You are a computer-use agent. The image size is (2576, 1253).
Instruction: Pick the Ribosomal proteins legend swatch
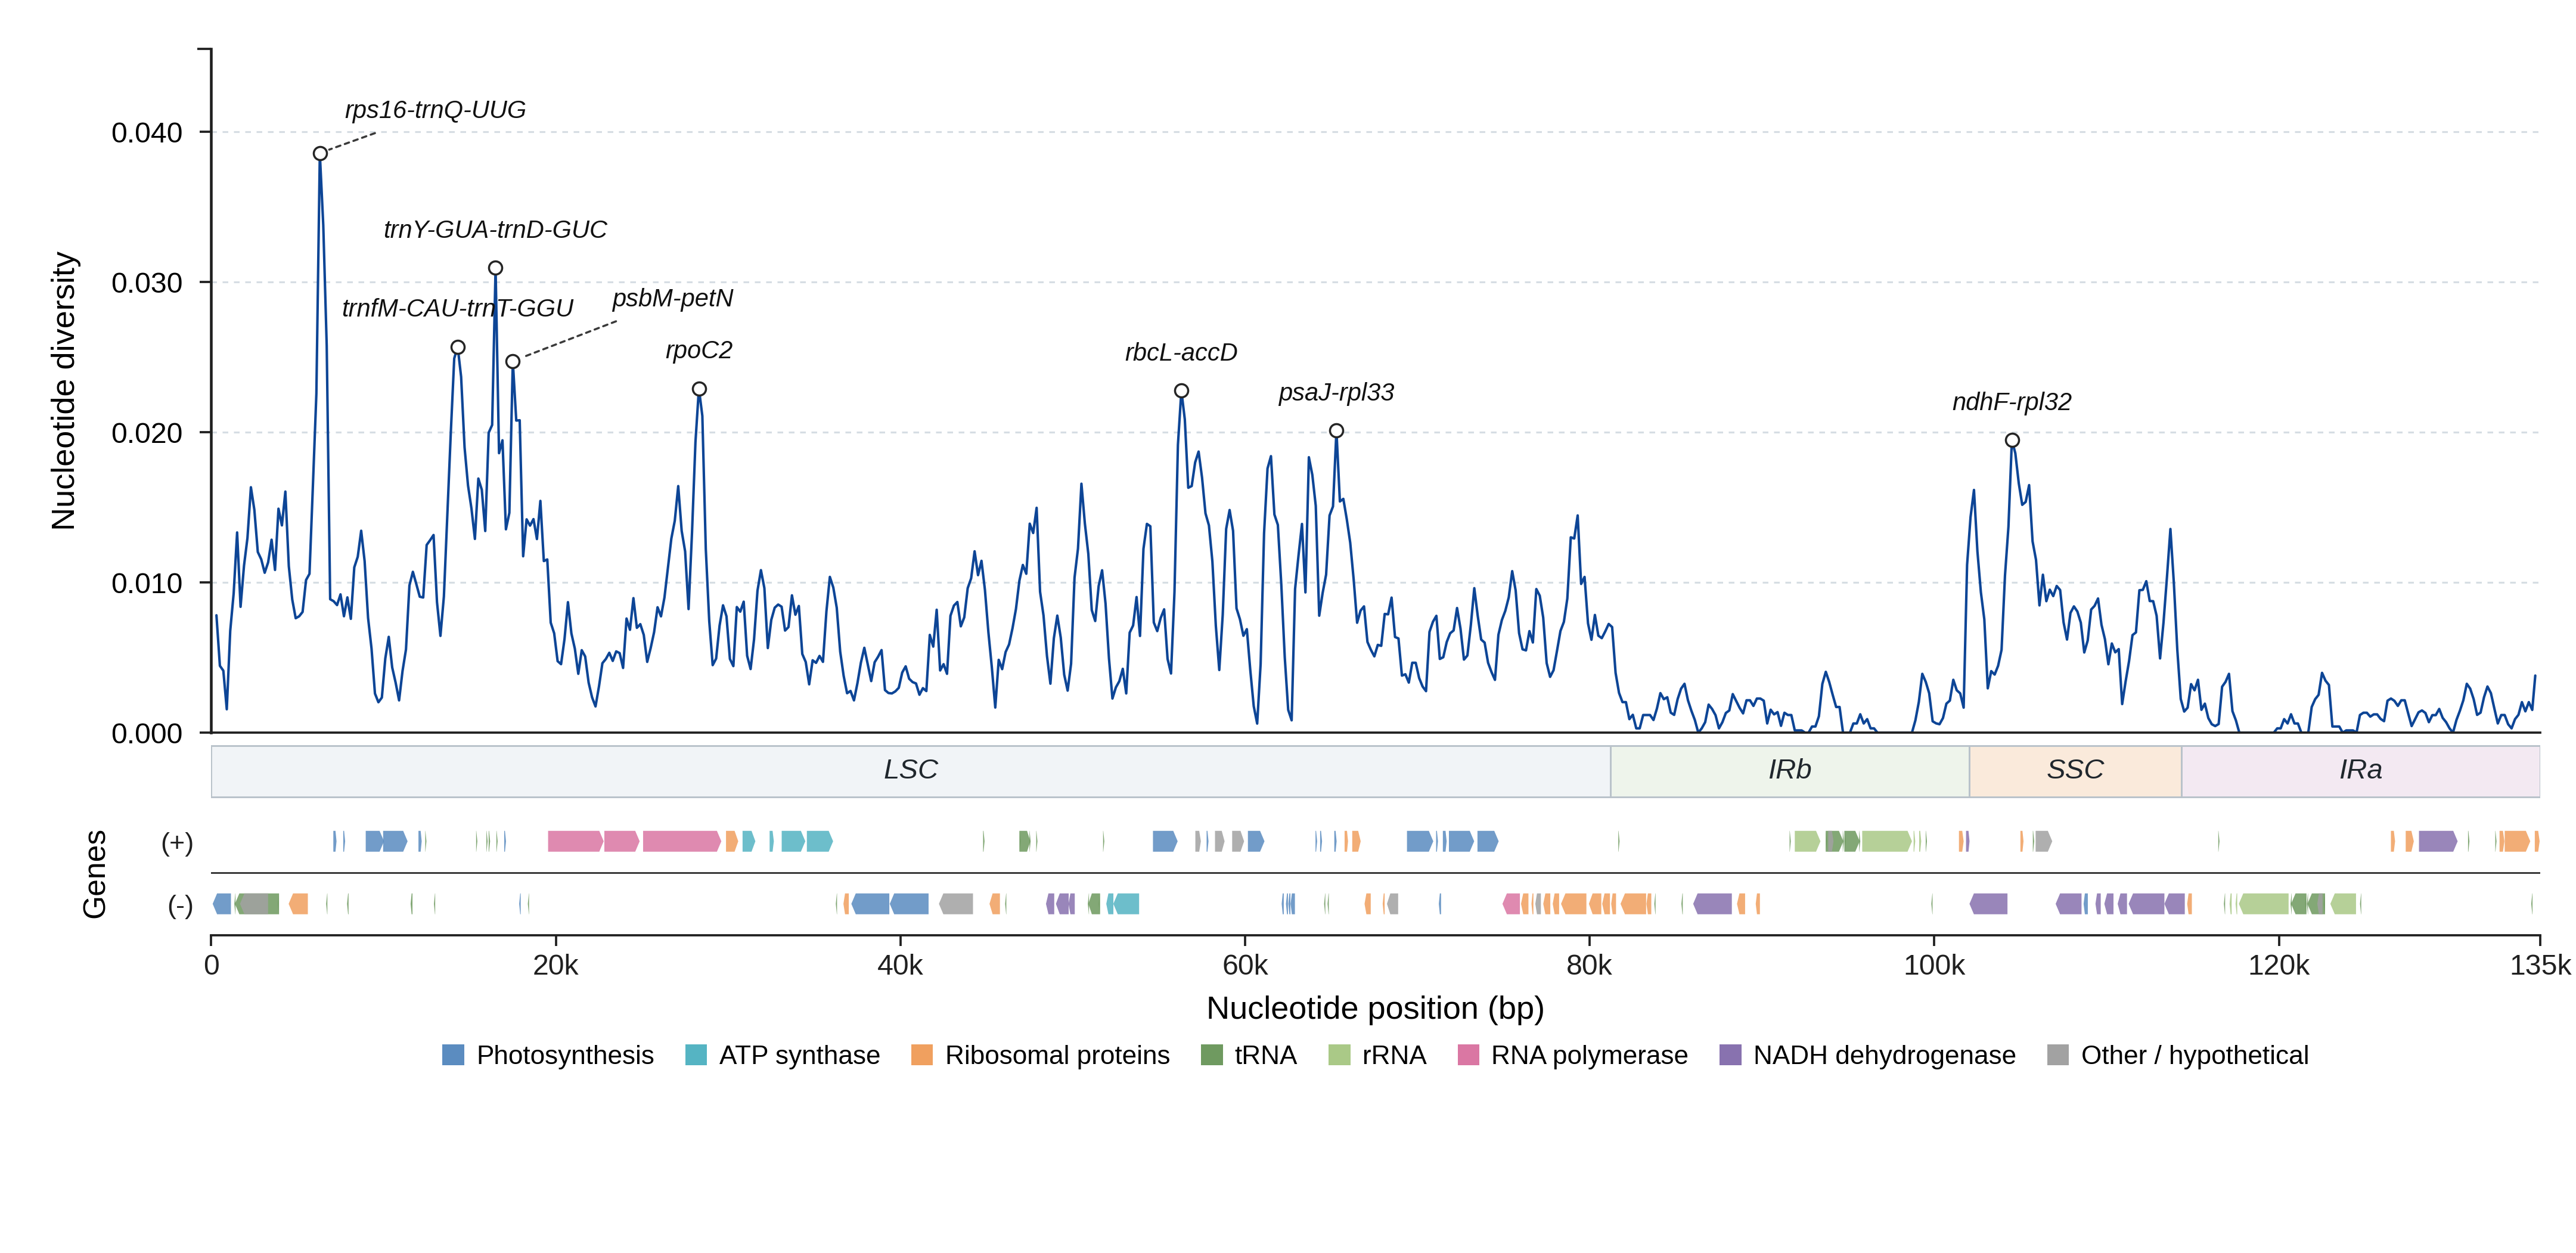click(922, 1055)
